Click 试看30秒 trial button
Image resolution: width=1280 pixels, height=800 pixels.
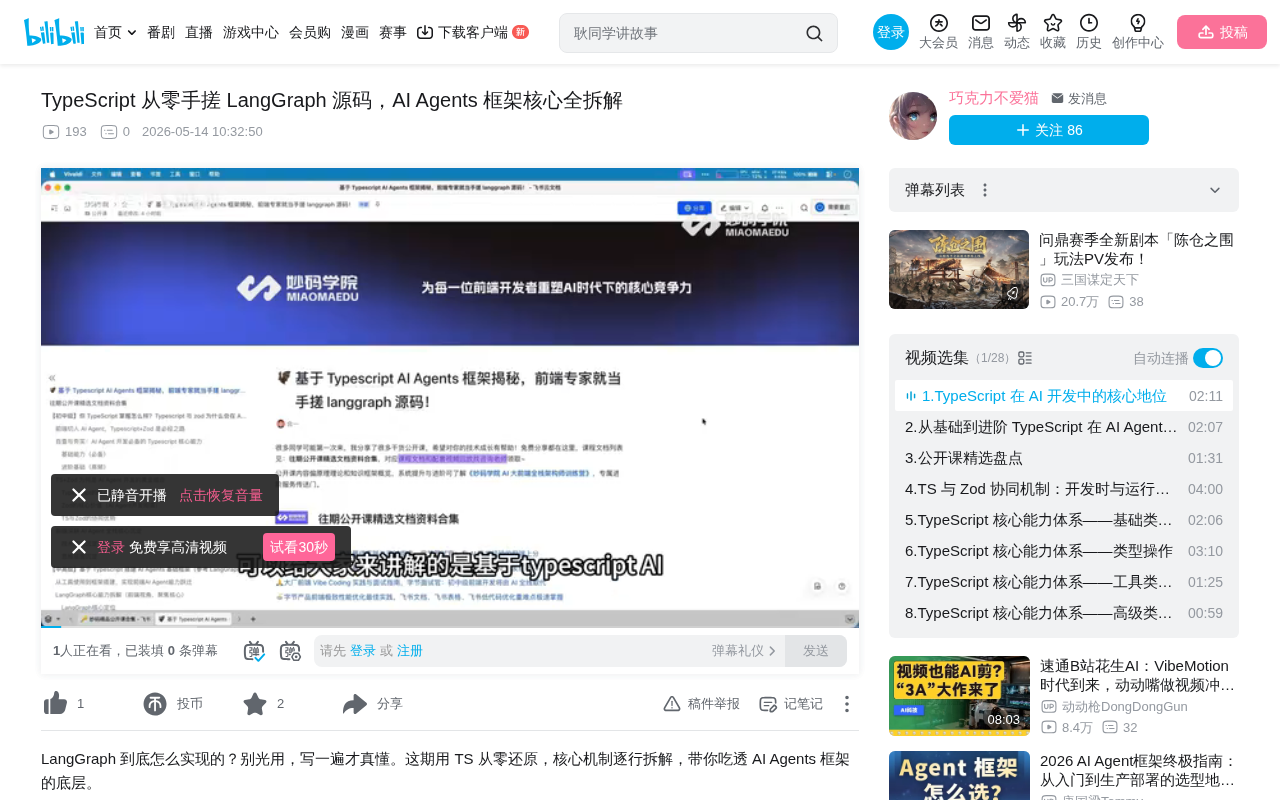[299, 547]
